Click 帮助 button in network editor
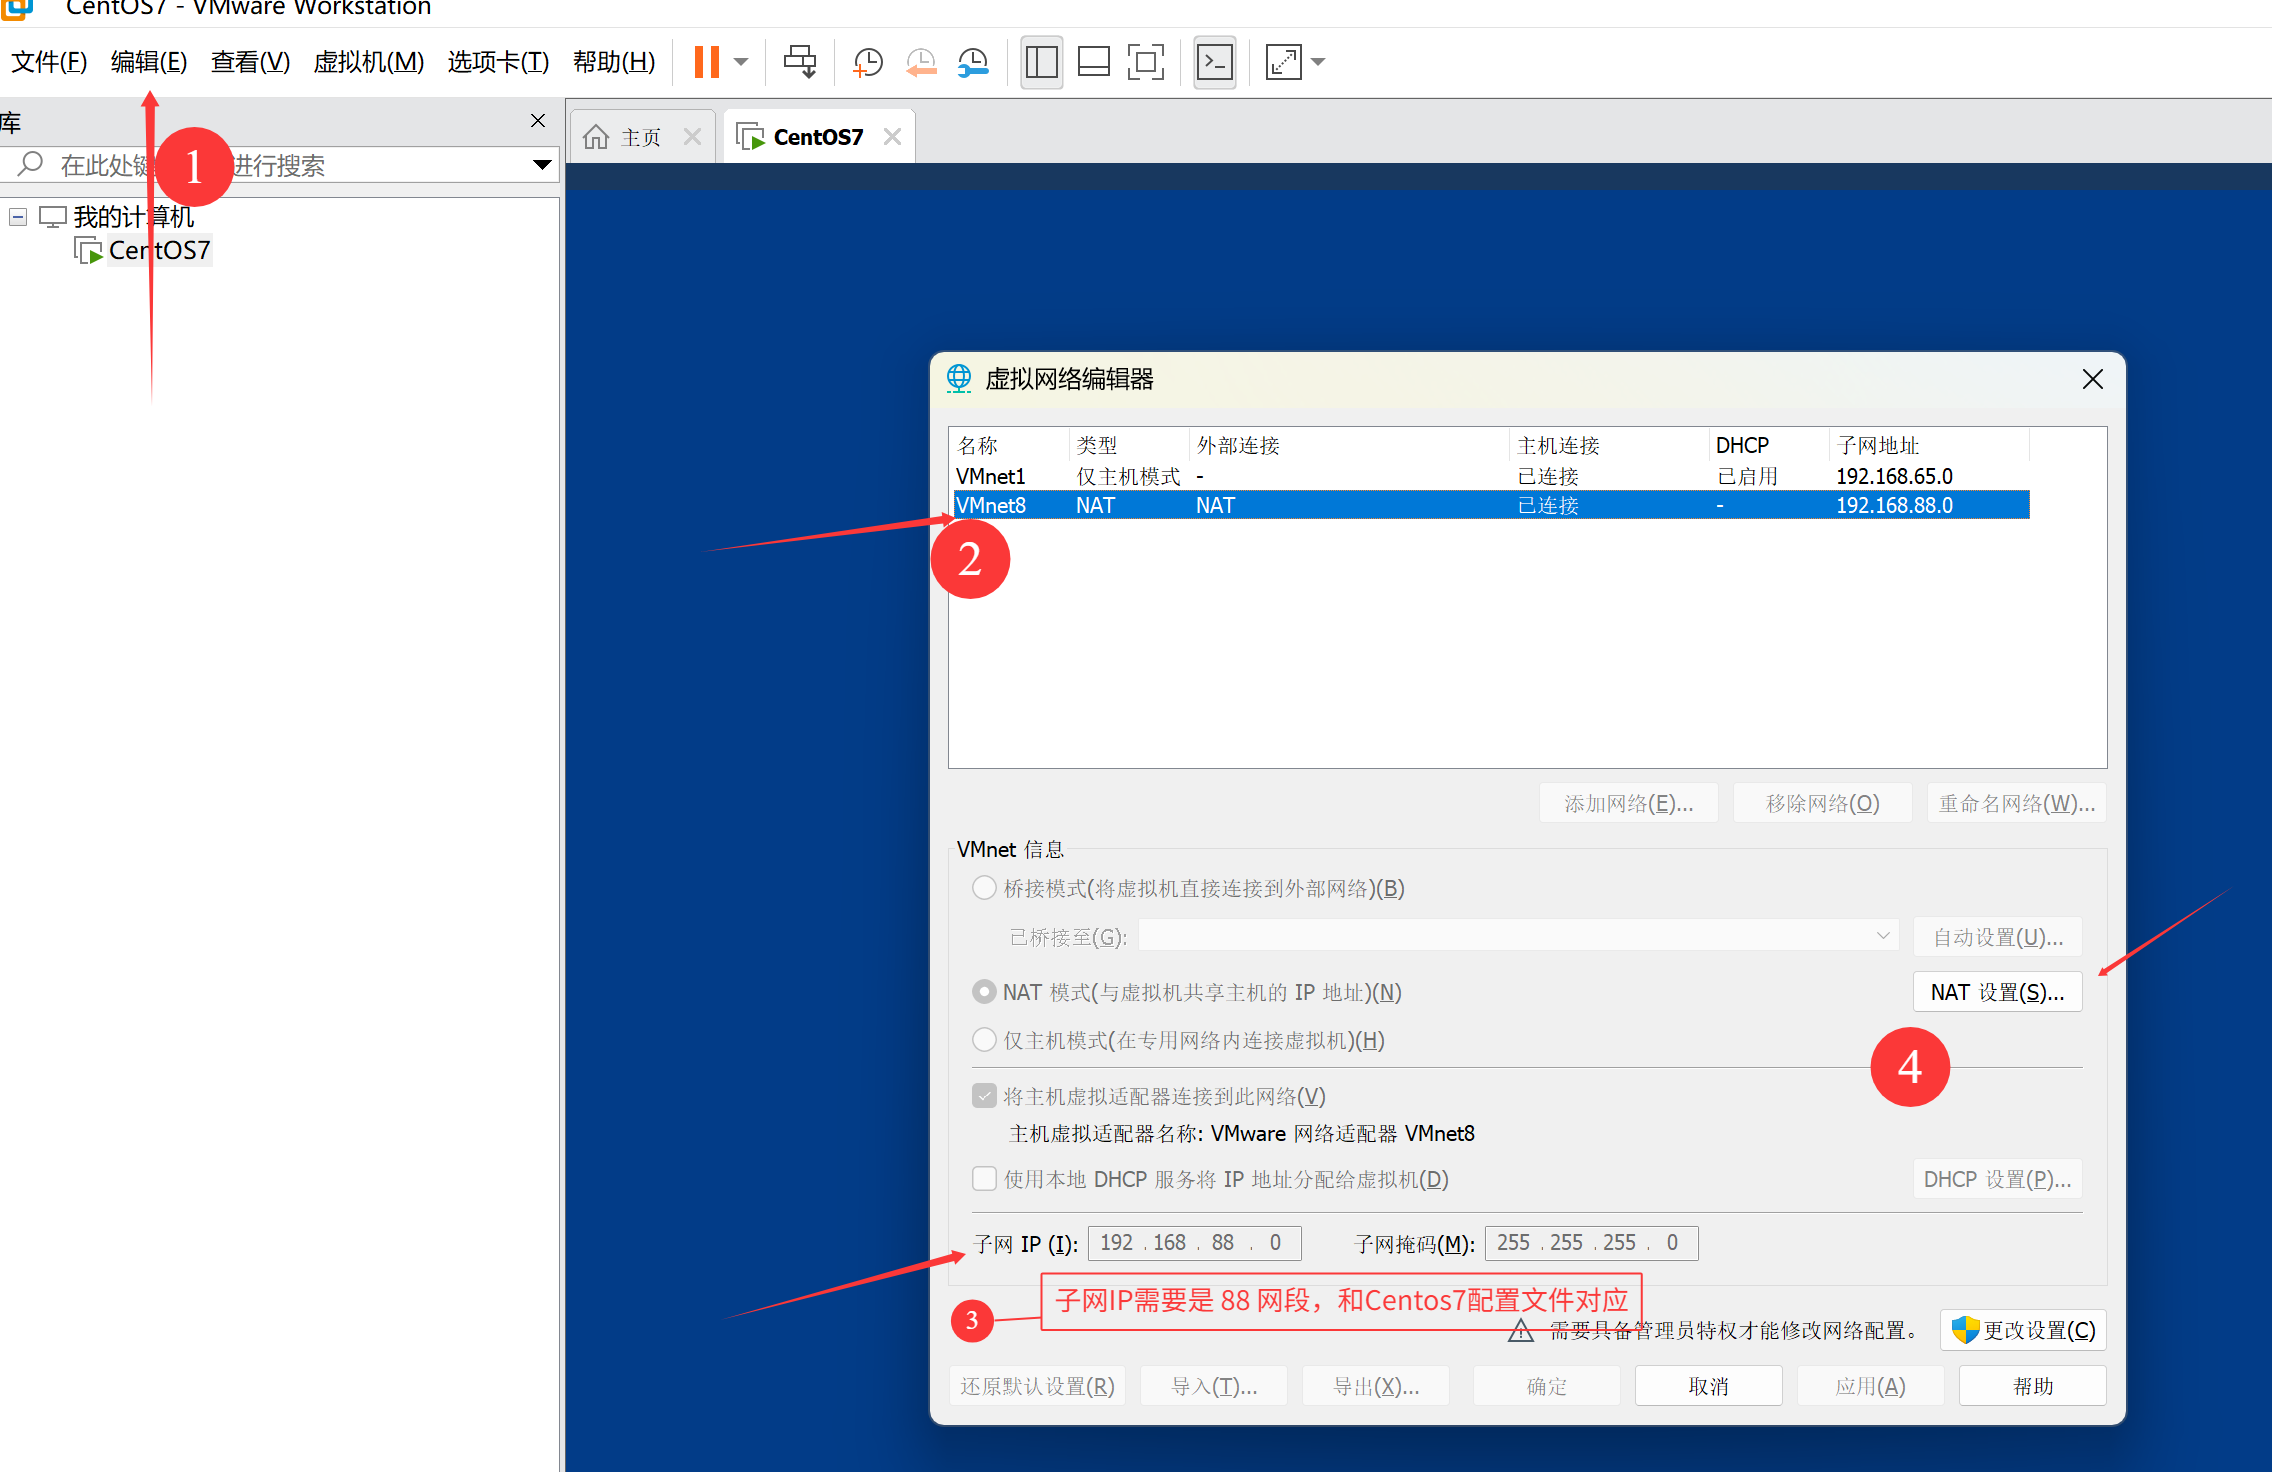Viewport: 2272px width, 1472px height. coord(2033,1386)
